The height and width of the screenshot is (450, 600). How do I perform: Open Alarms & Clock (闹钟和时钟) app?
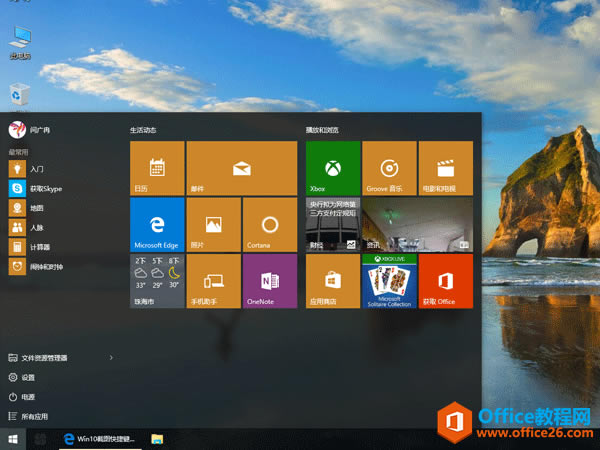61,266
